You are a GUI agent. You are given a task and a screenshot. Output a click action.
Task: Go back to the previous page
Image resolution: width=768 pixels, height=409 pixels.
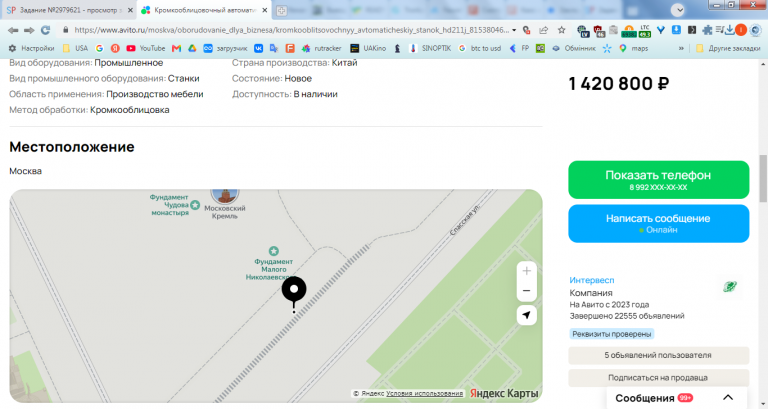tap(13, 30)
